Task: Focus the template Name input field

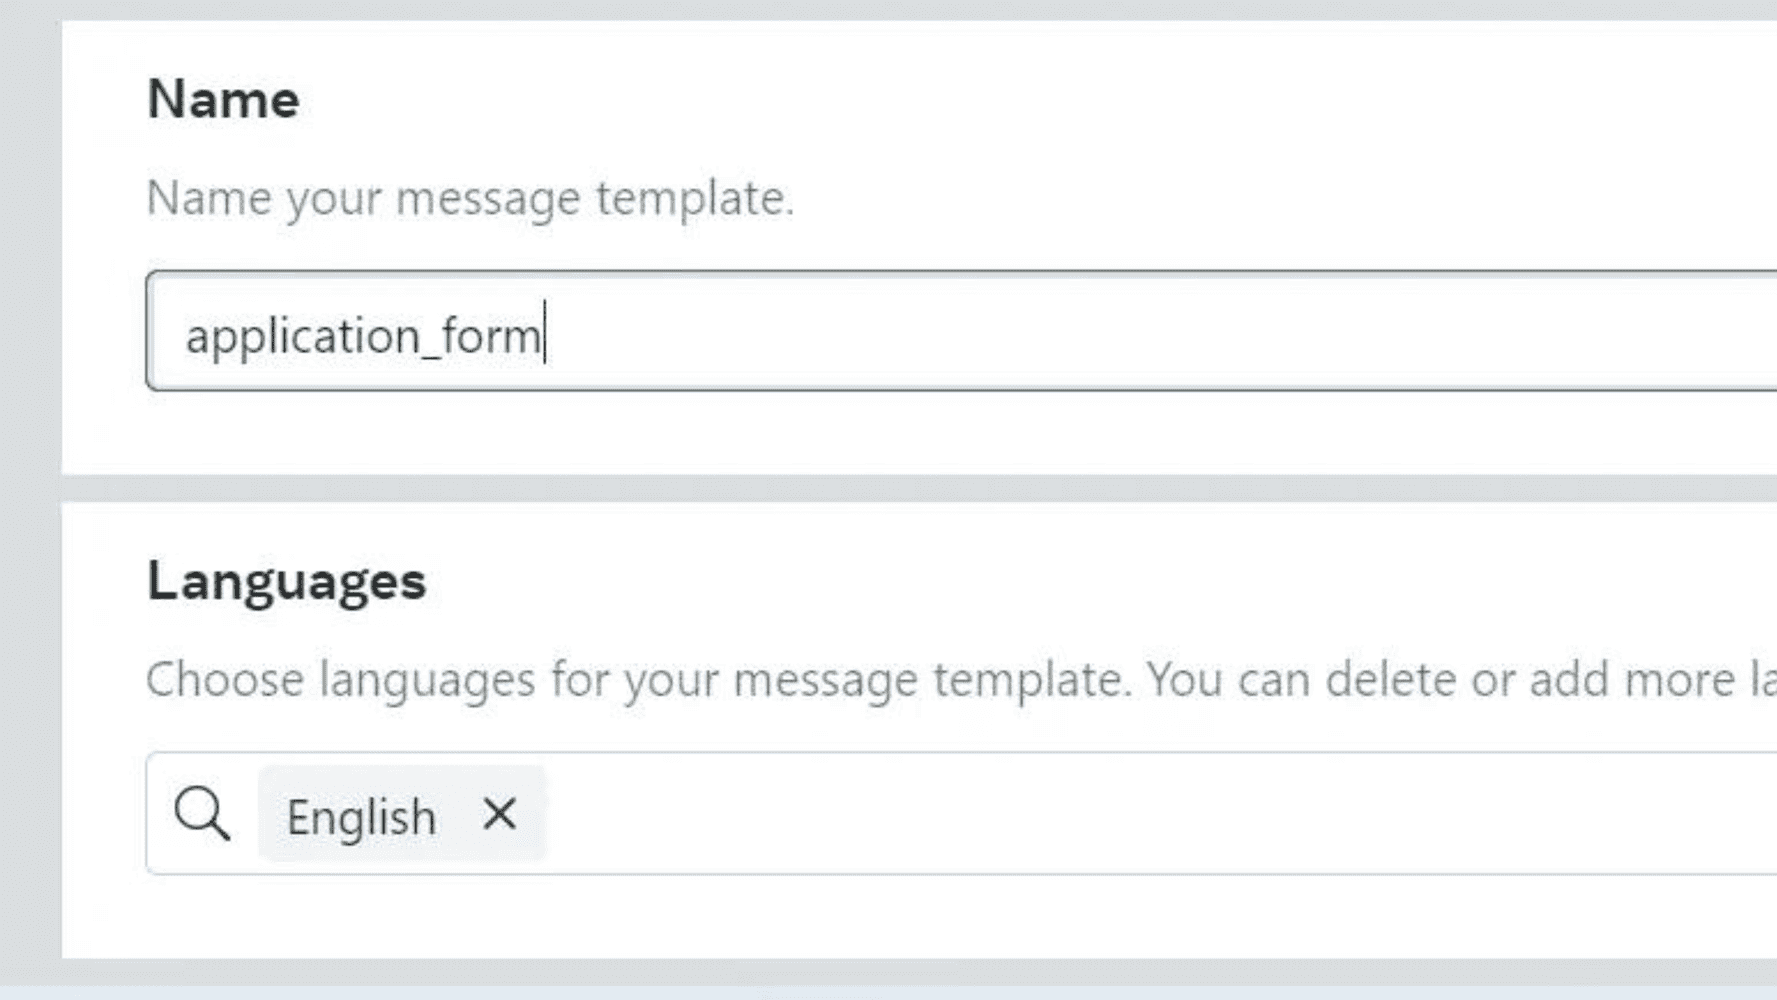Action: tap(961, 330)
